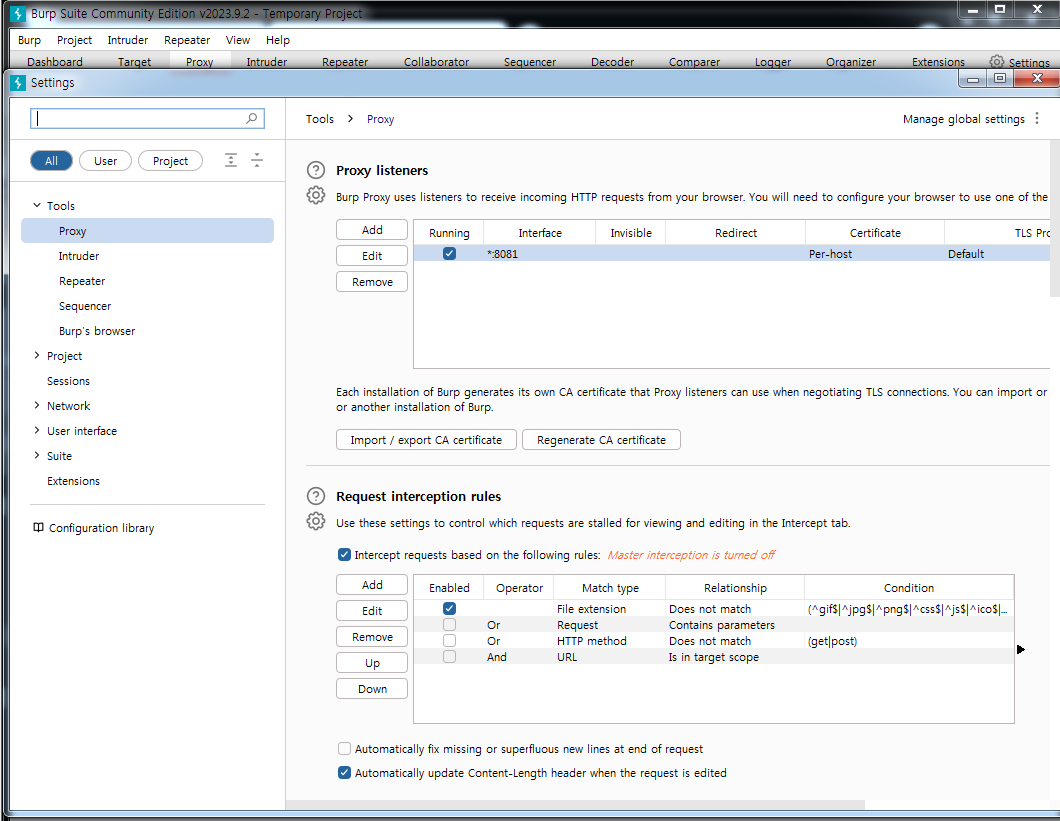Enable the HTTP method rule checkbox
Viewport: 1060px width, 821px height.
point(450,640)
